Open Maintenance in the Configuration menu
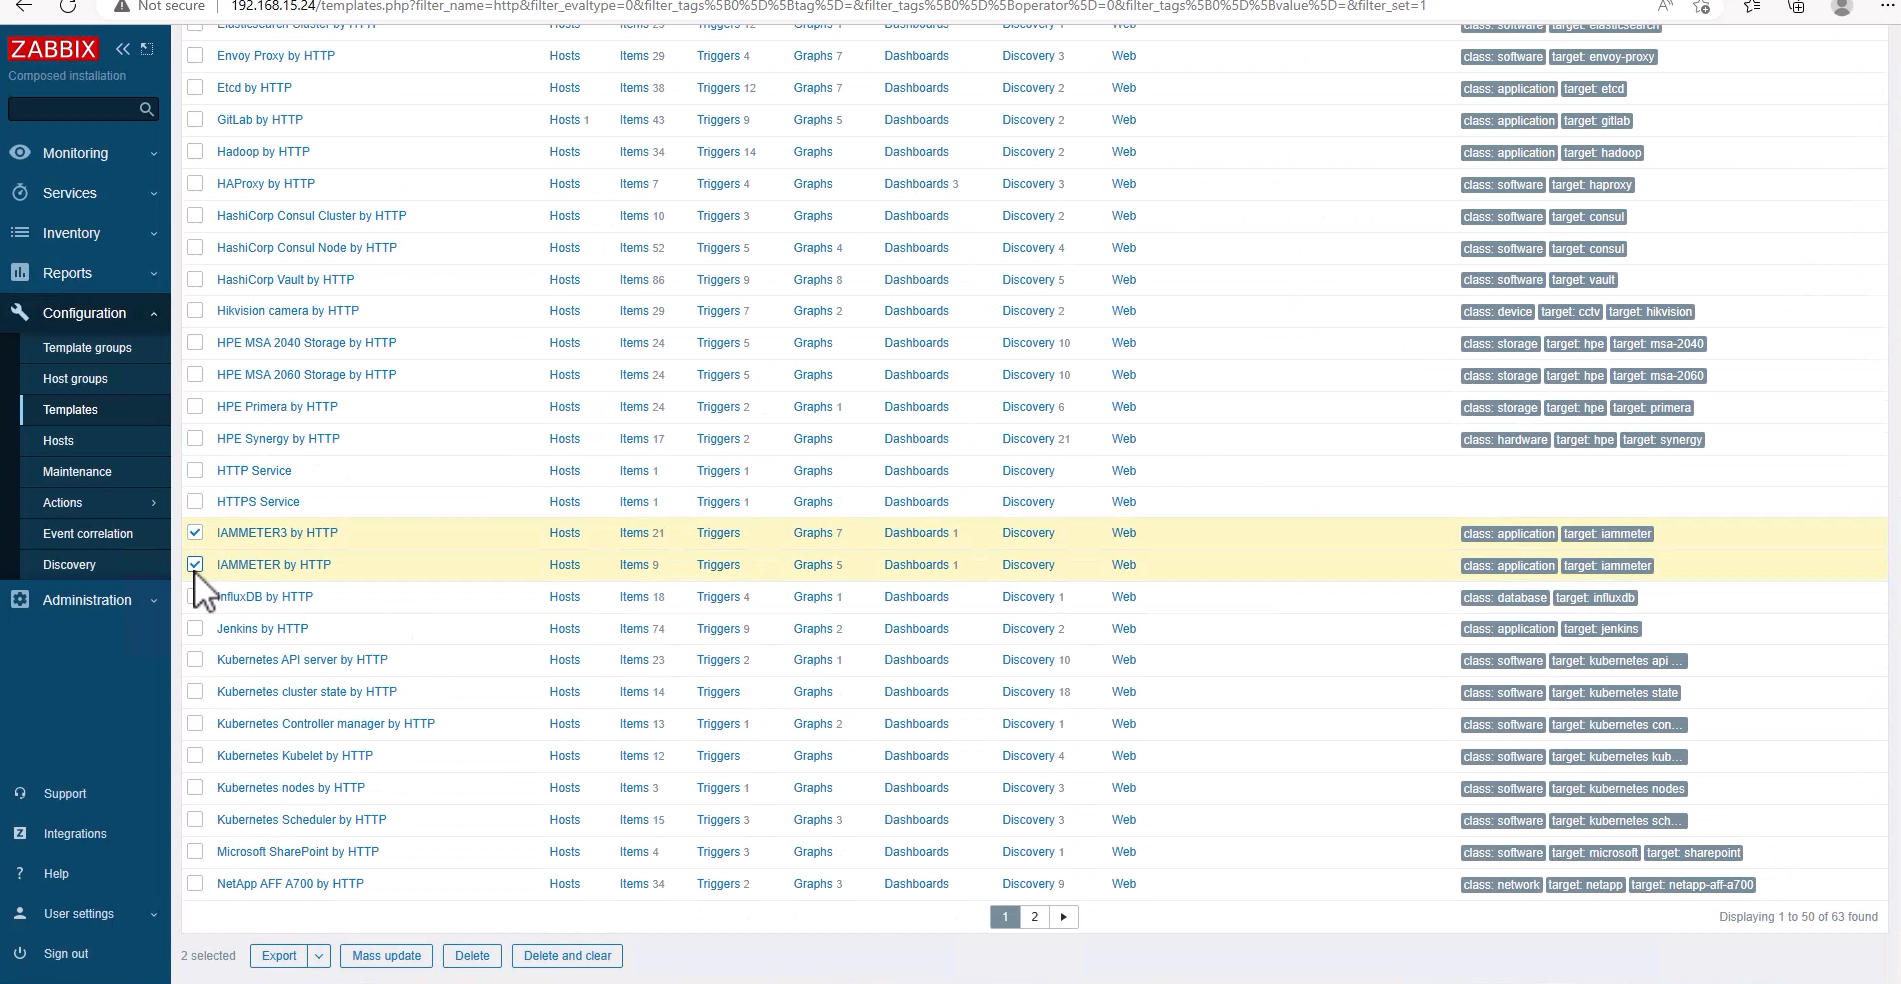1901x984 pixels. [77, 472]
